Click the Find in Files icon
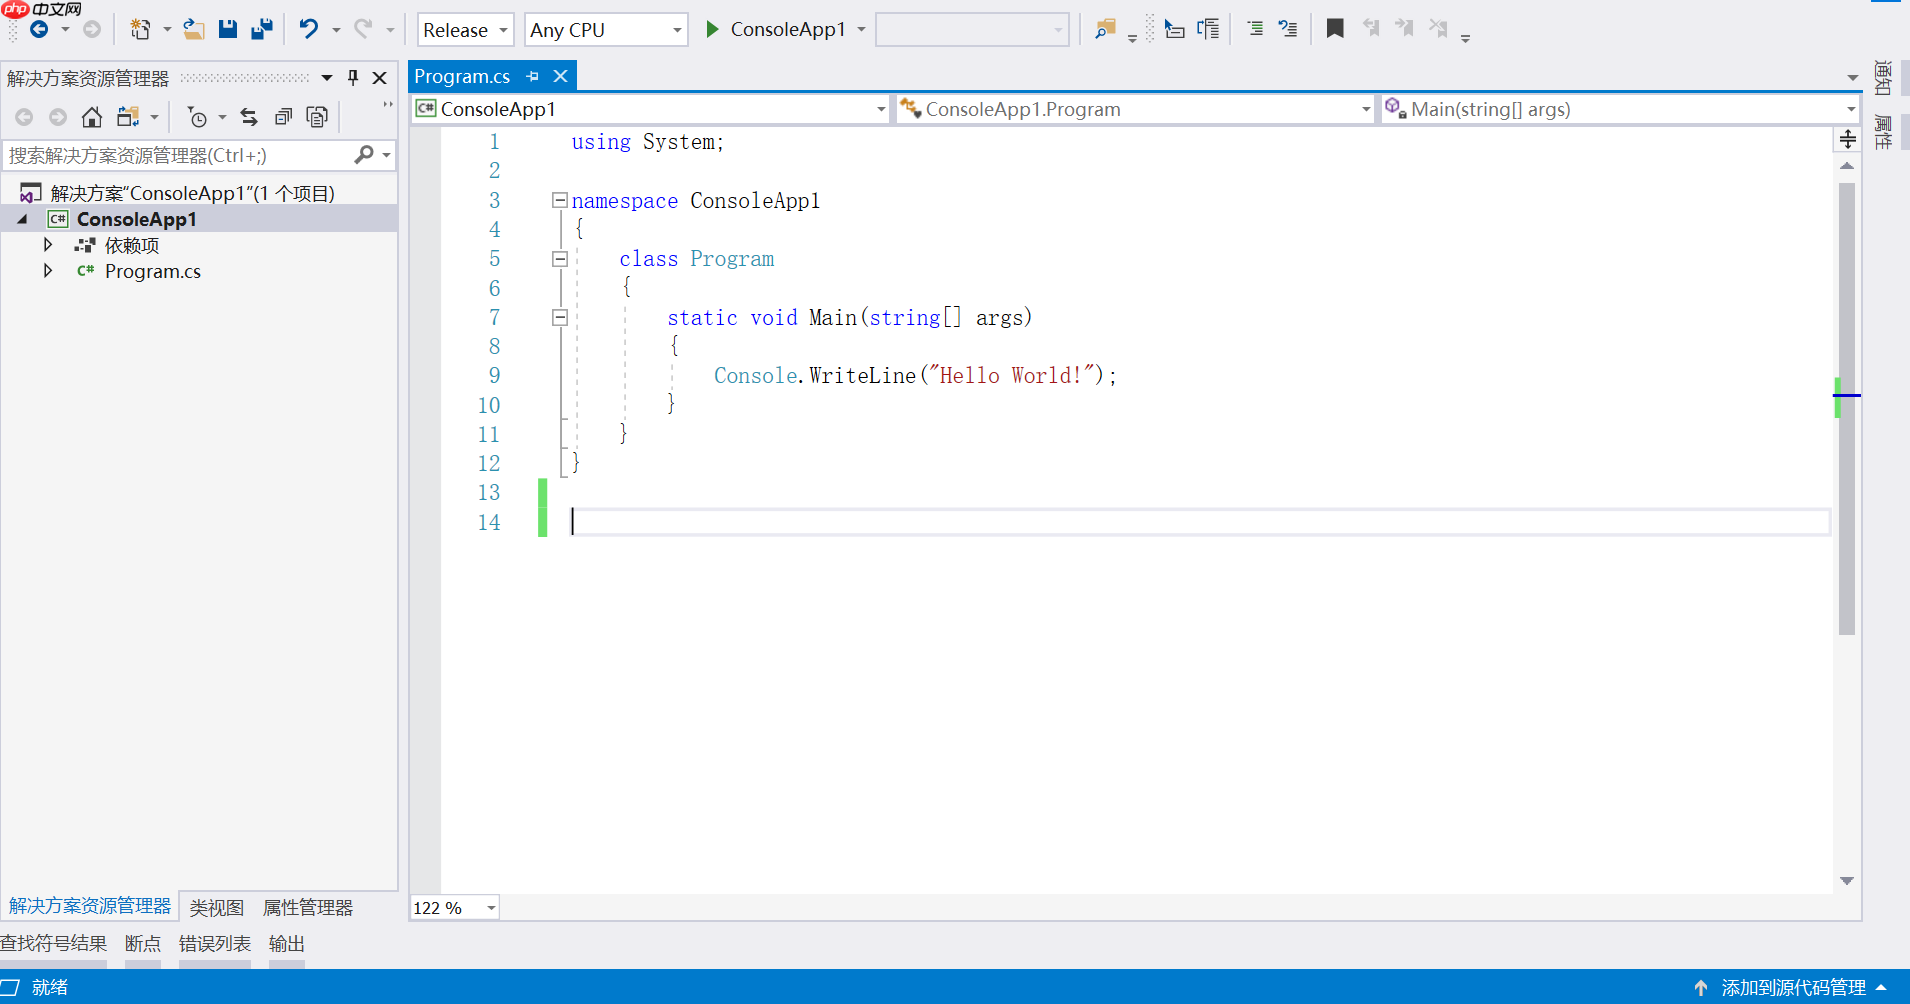The width and height of the screenshot is (1910, 1004). 1104,29
